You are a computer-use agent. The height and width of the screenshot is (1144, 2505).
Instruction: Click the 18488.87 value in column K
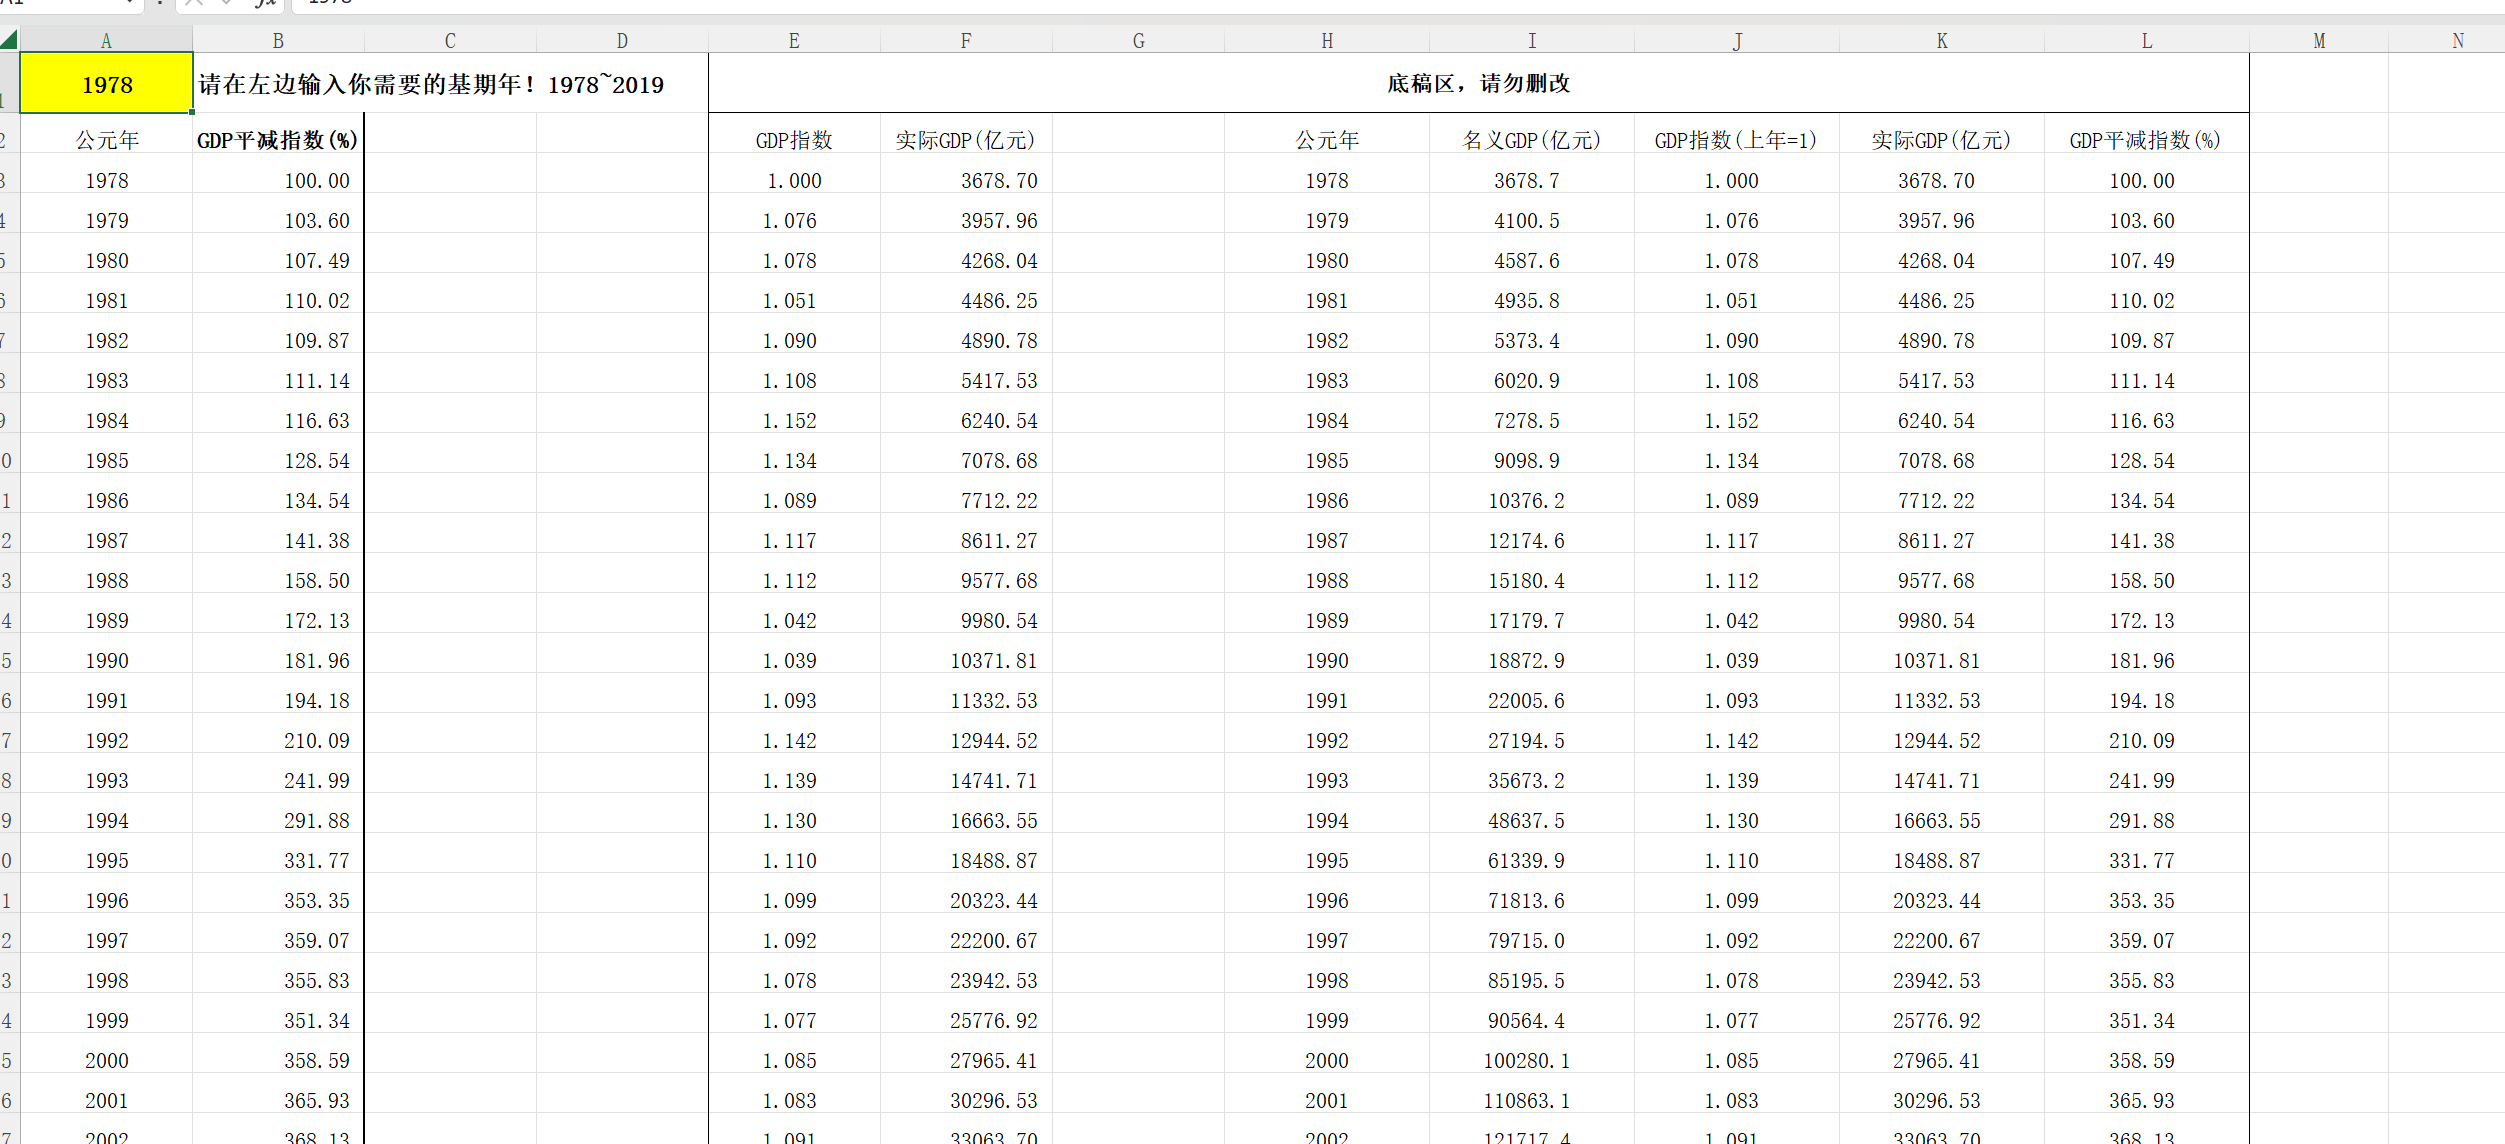(1936, 861)
